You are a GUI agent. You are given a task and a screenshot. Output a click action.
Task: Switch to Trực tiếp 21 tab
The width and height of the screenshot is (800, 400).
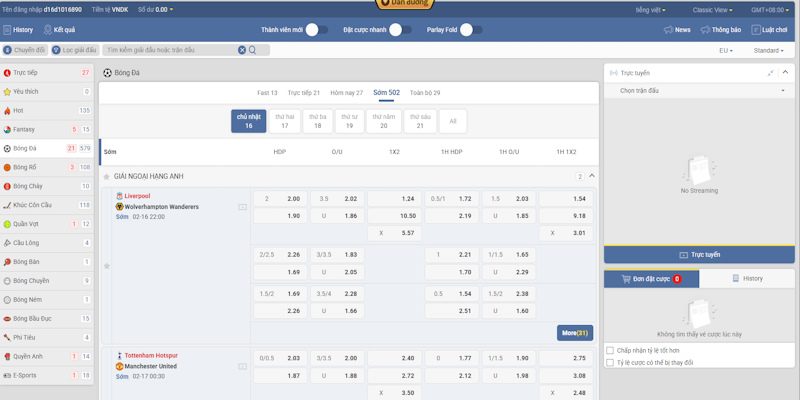tap(304, 93)
